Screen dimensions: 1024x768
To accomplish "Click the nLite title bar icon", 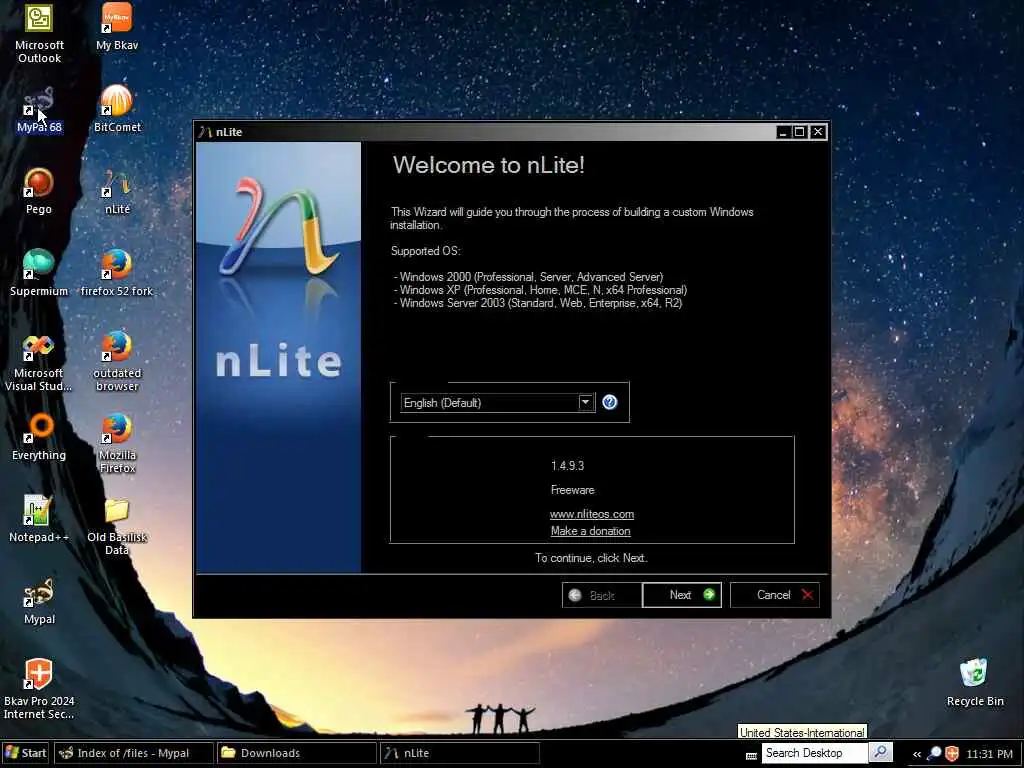I will 206,132.
